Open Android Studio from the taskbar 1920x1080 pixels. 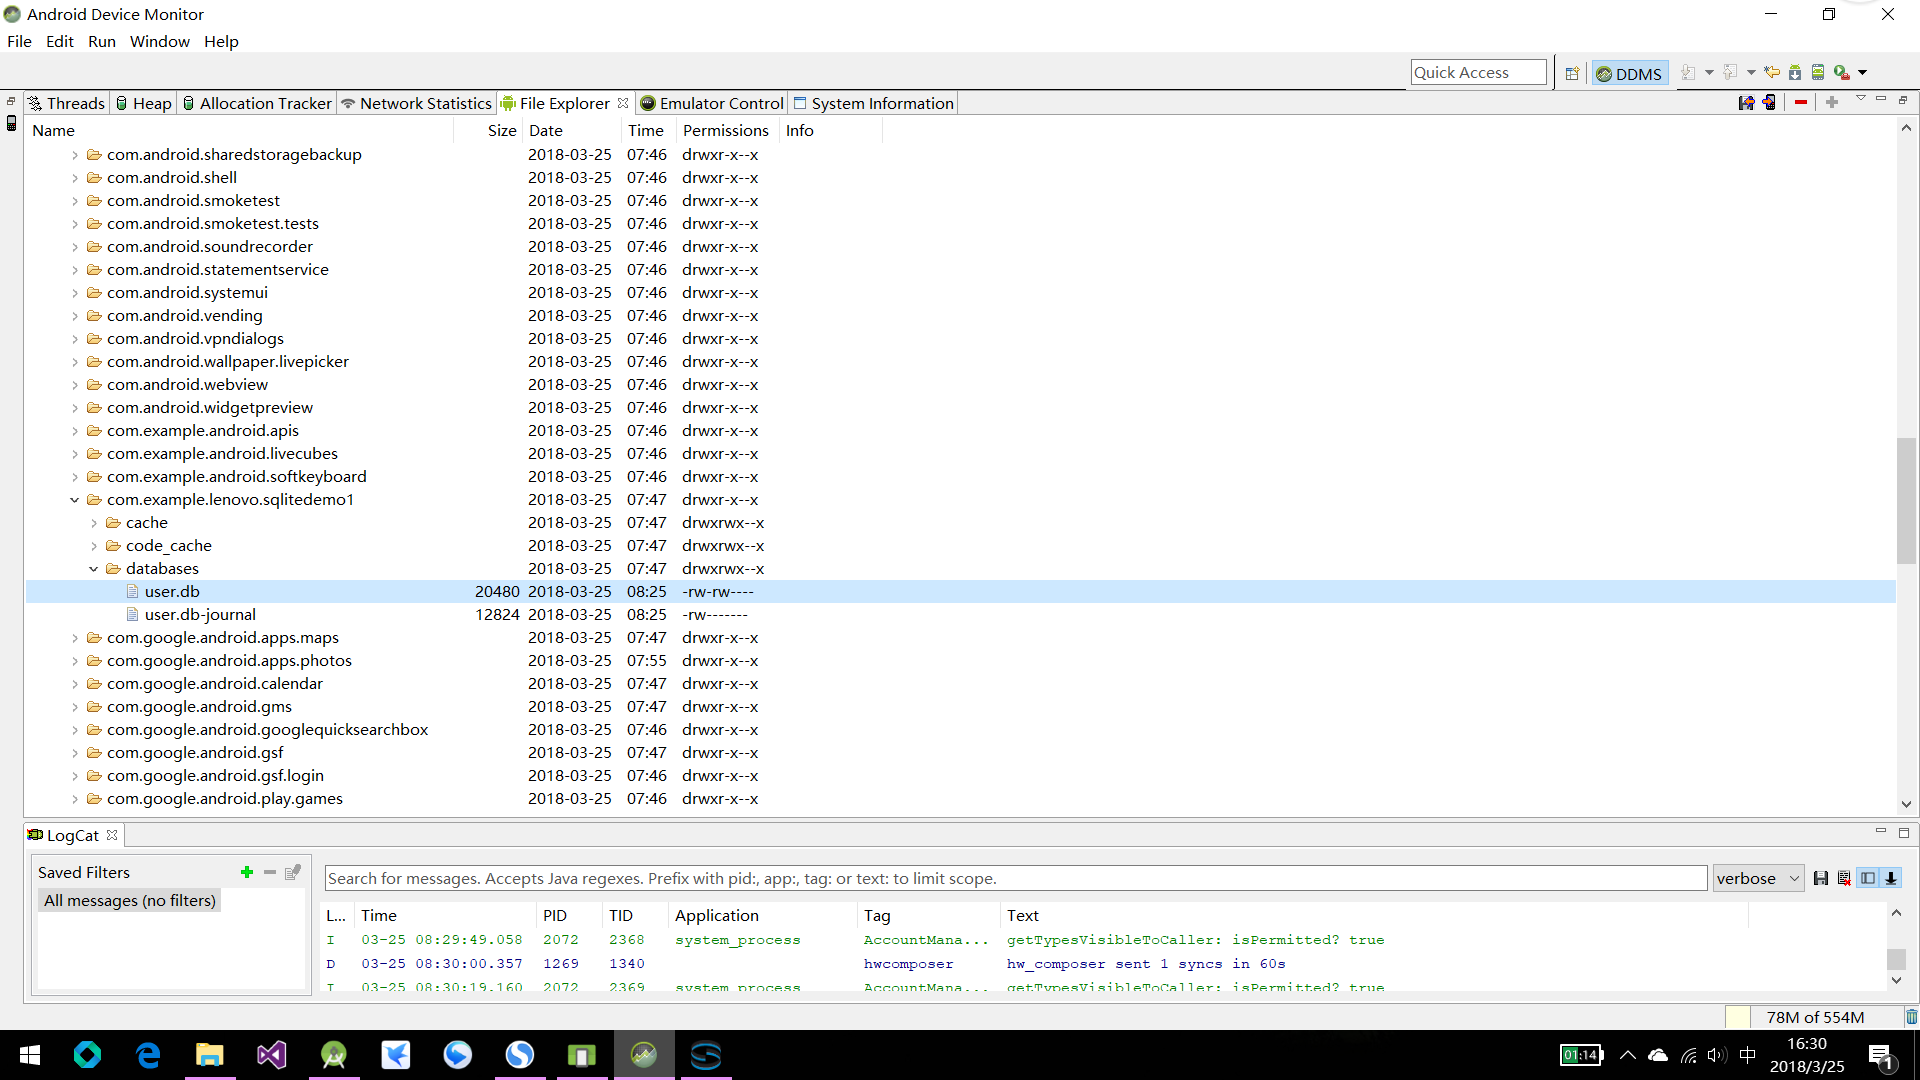(x=334, y=1055)
